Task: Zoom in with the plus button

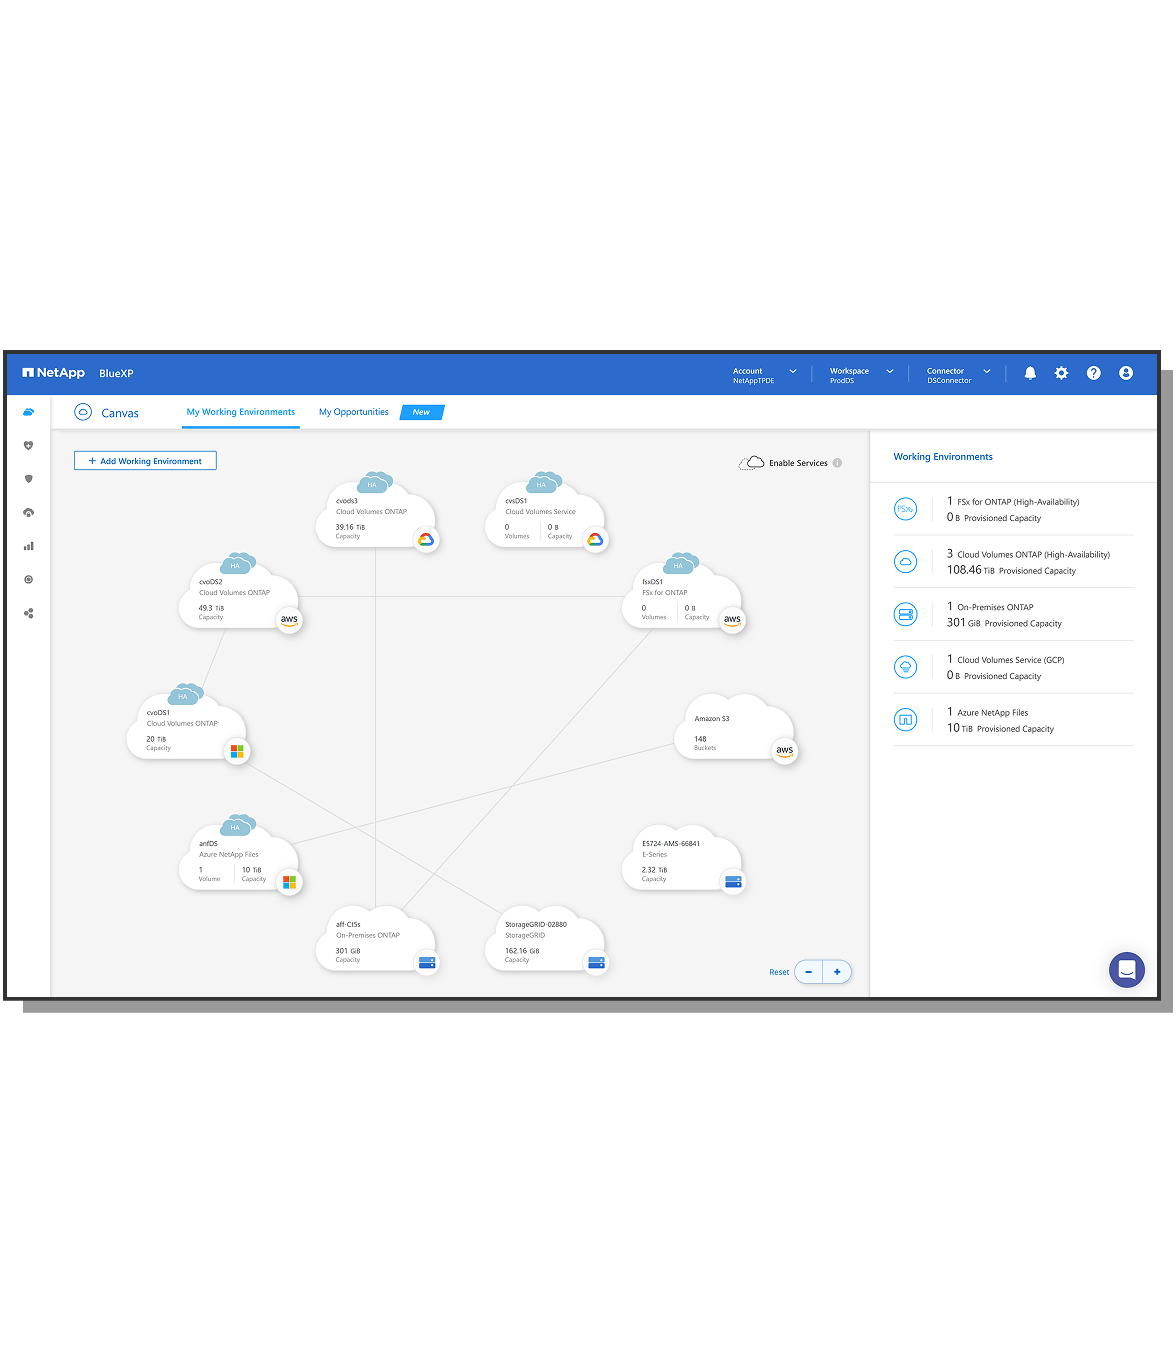Action: [x=837, y=972]
